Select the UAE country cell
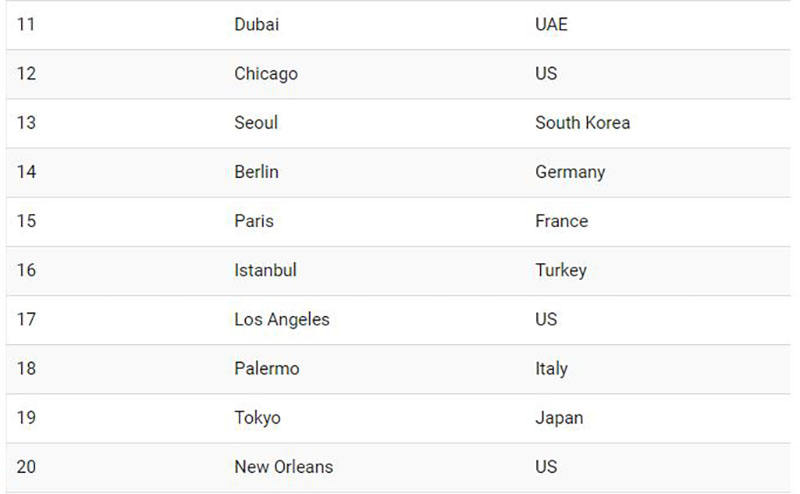The height and width of the screenshot is (494, 800). point(551,24)
